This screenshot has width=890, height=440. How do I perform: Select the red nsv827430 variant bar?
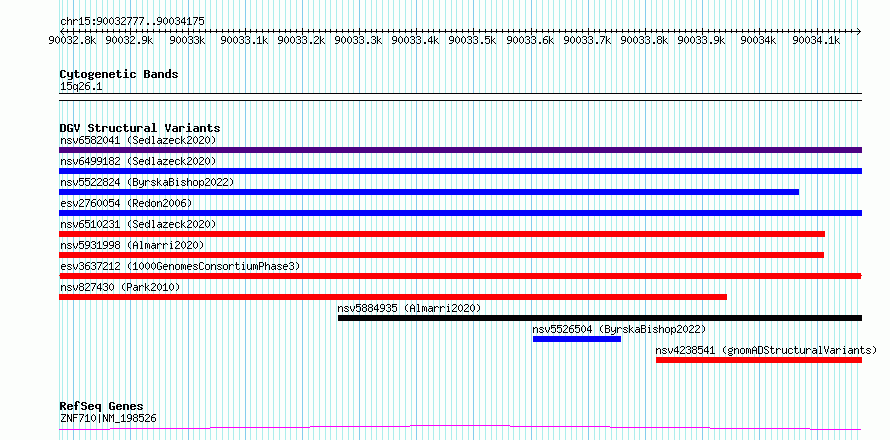[x=393, y=297]
